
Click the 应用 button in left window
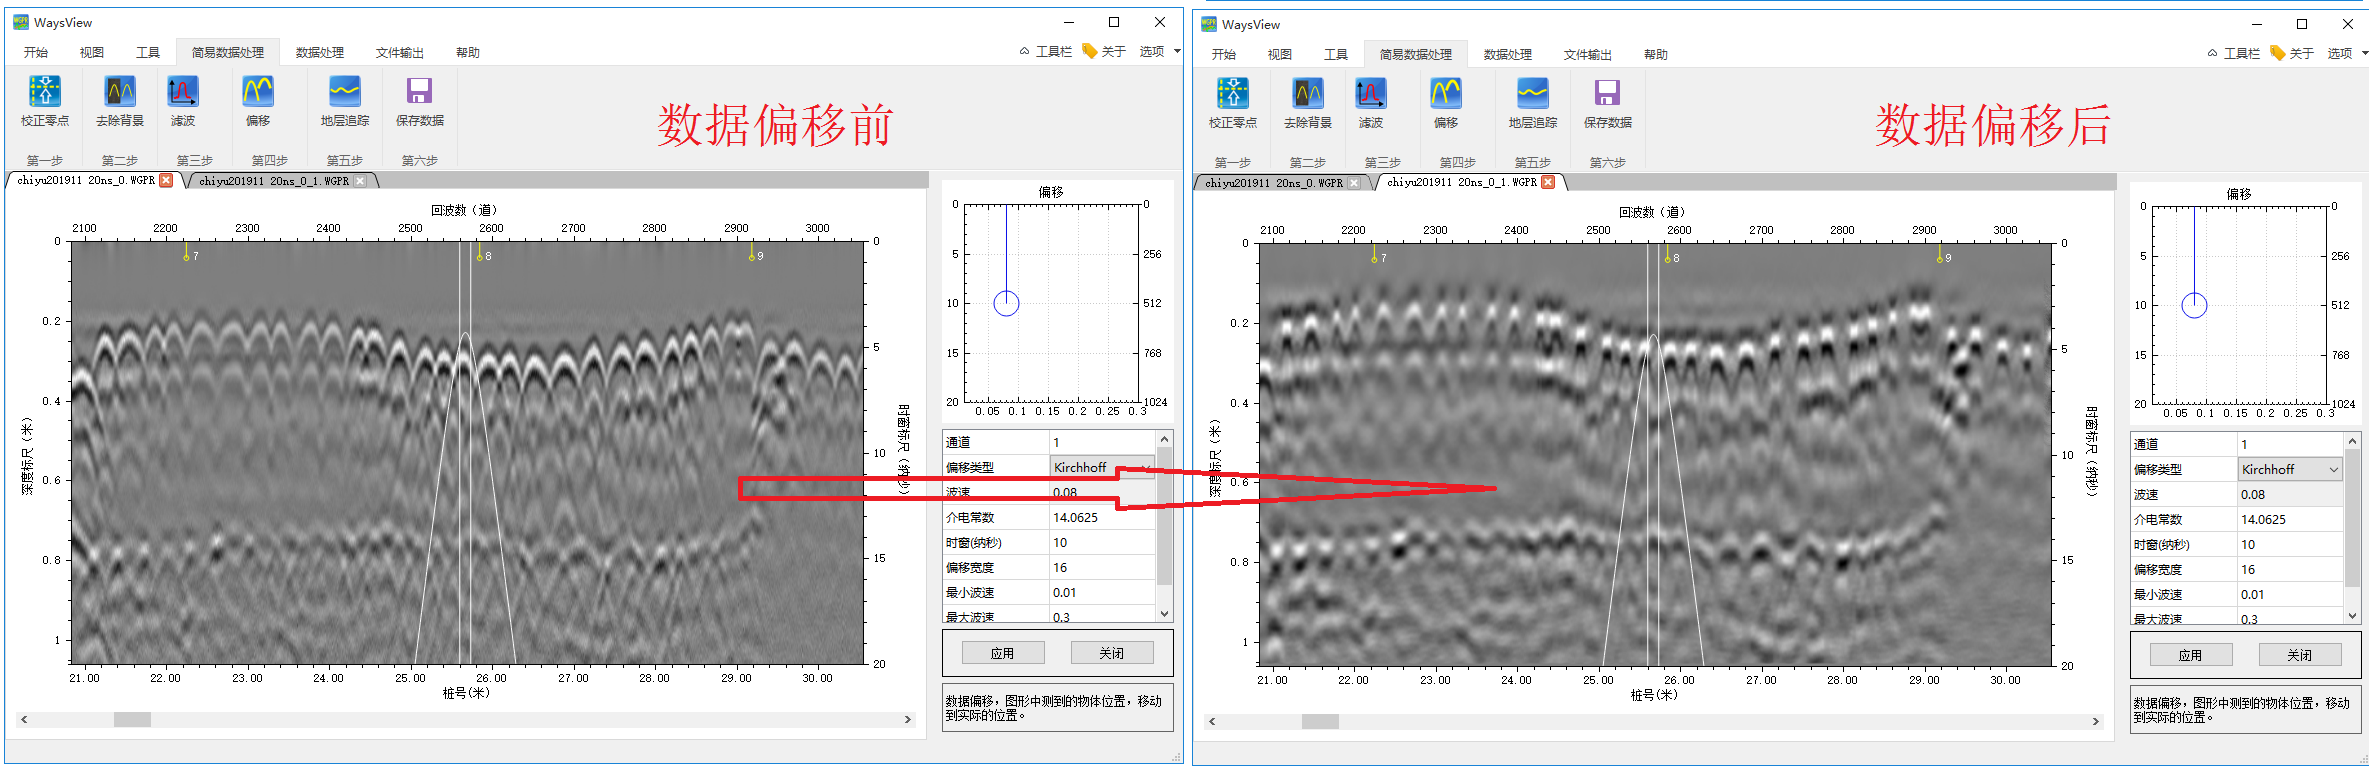[x=1002, y=653]
